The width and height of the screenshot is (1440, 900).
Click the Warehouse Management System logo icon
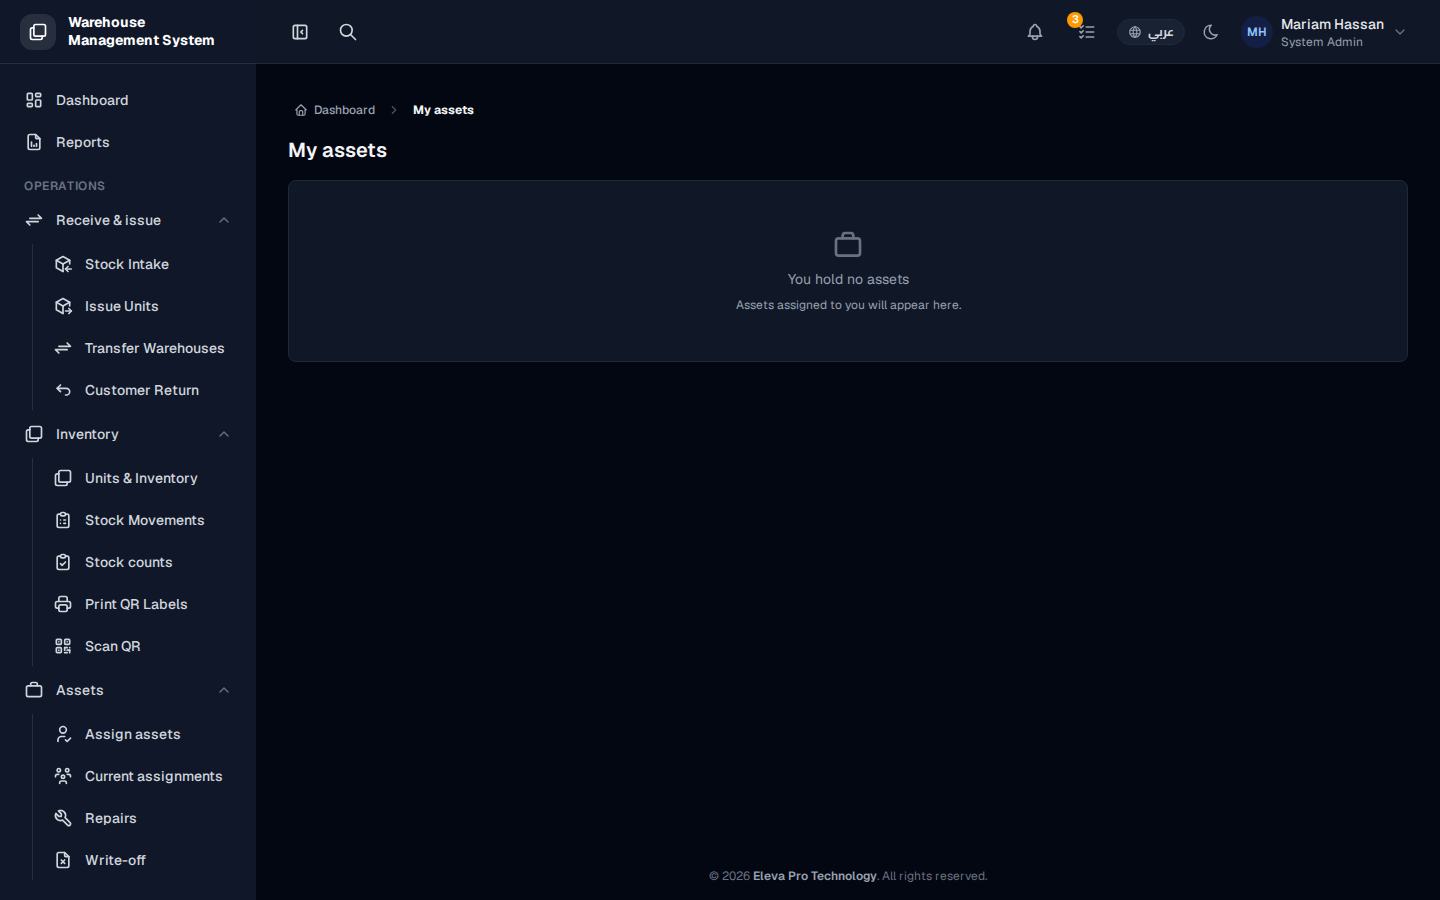coord(38,32)
